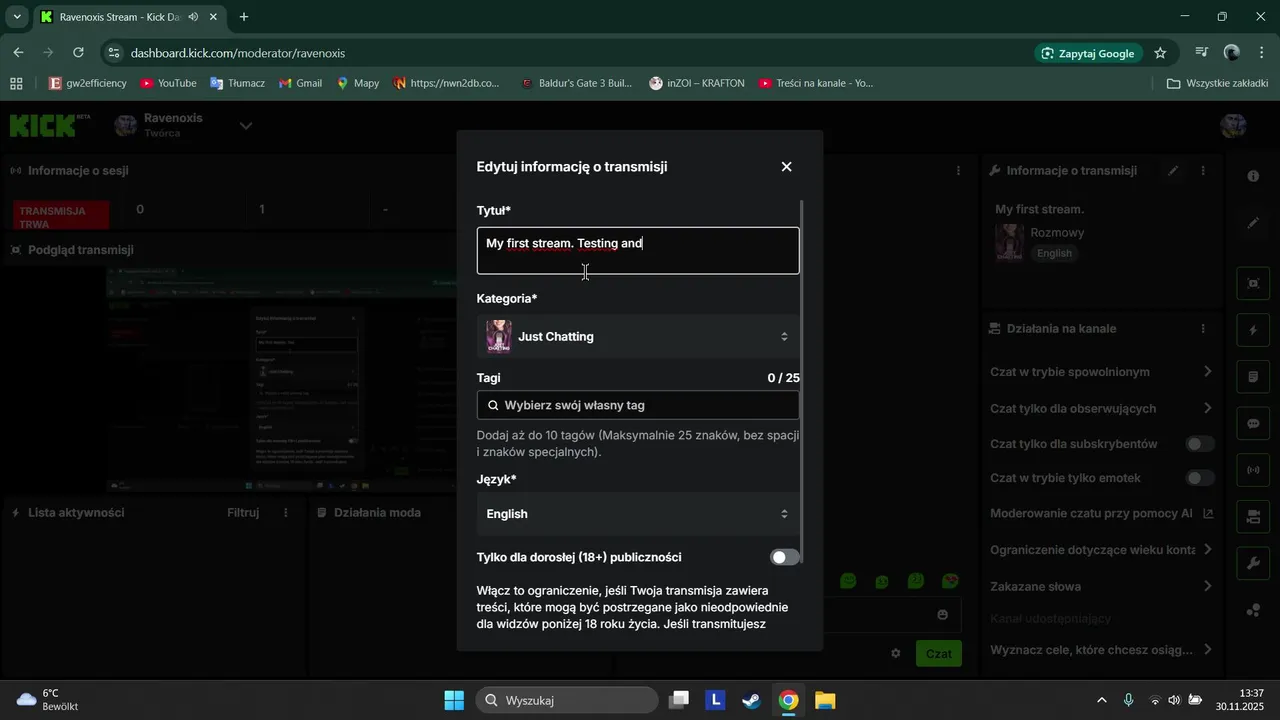Click the note document icon in right sidebar
The width and height of the screenshot is (1280, 720).
pos(1253,377)
